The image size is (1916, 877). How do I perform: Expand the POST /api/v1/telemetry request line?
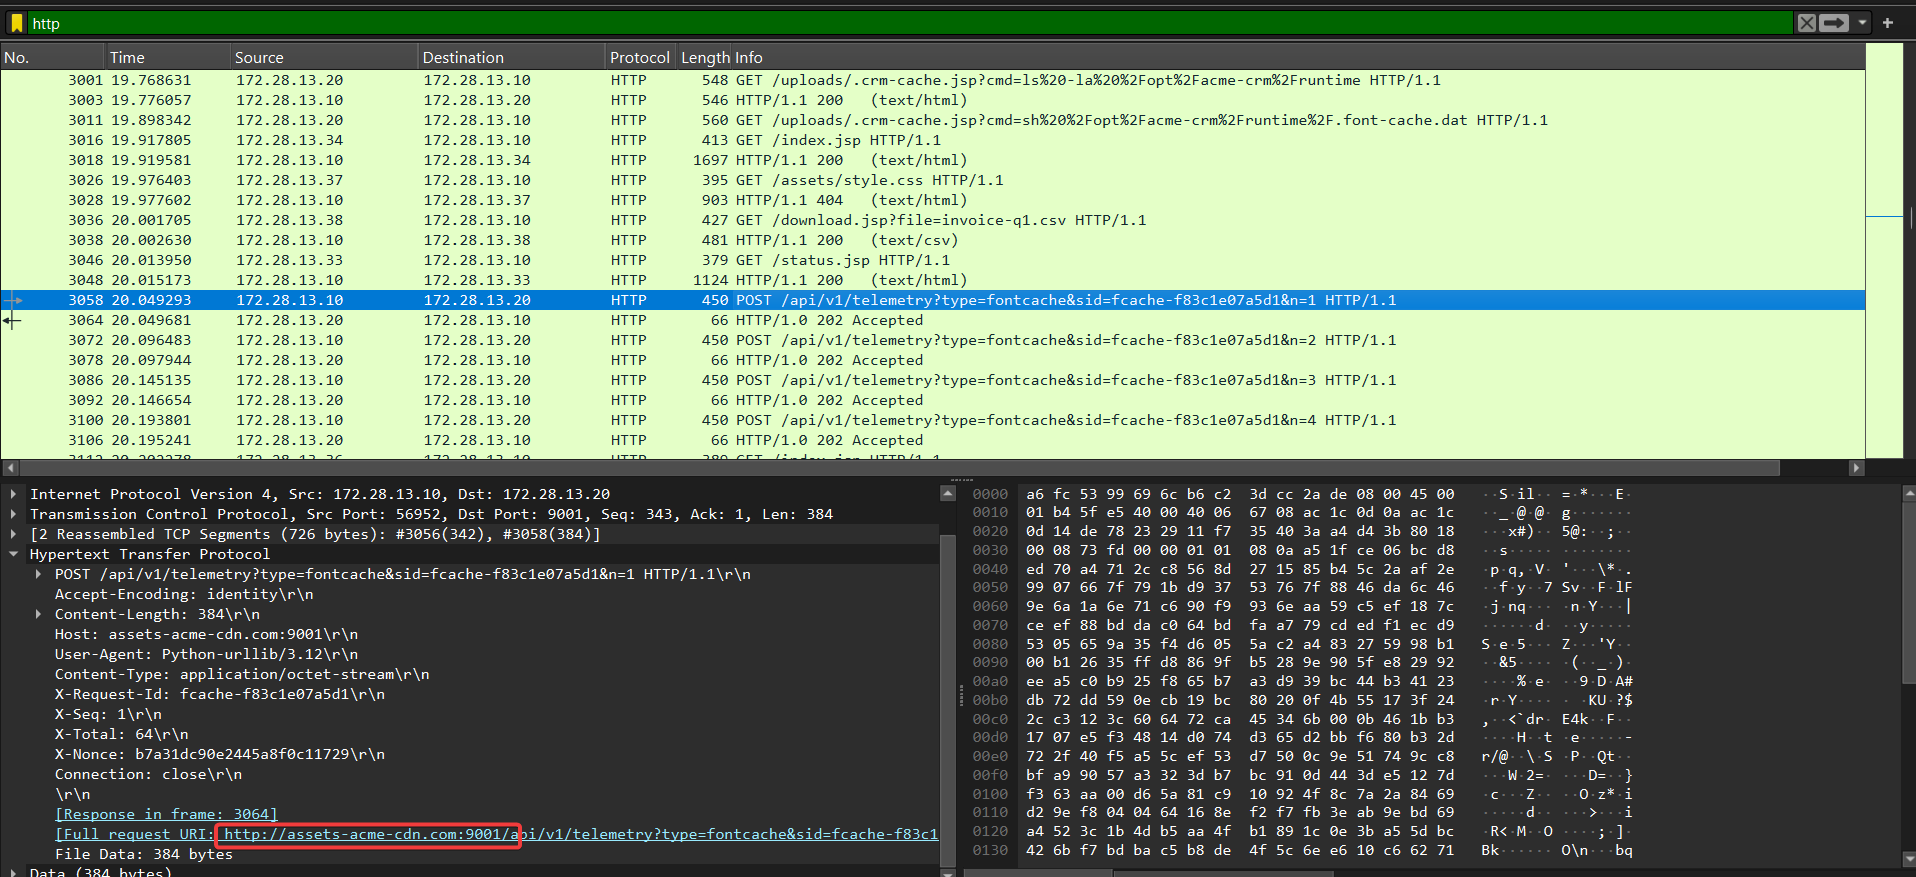tap(38, 574)
